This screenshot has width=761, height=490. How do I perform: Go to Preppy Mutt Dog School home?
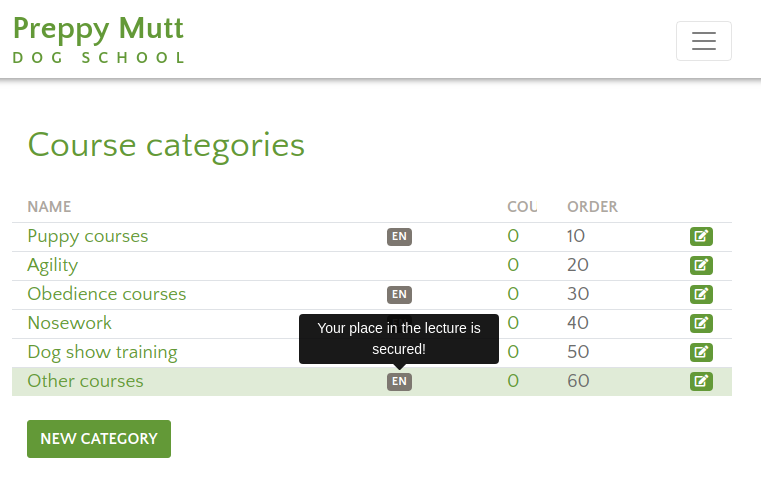pos(98,40)
